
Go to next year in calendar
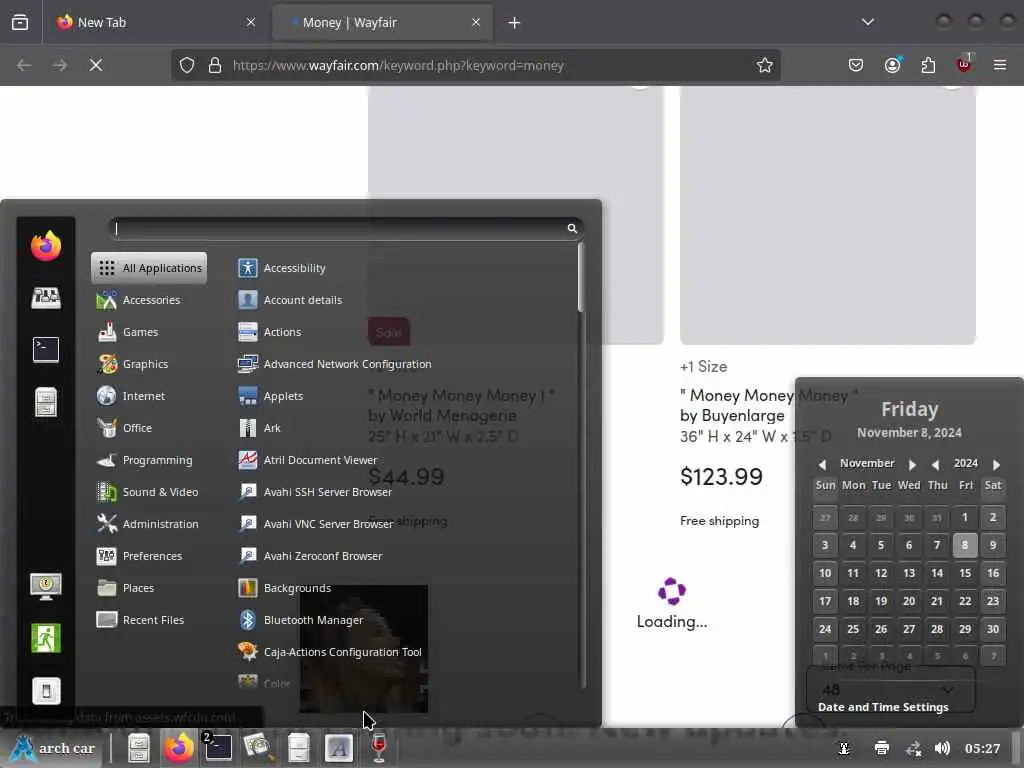tap(996, 464)
